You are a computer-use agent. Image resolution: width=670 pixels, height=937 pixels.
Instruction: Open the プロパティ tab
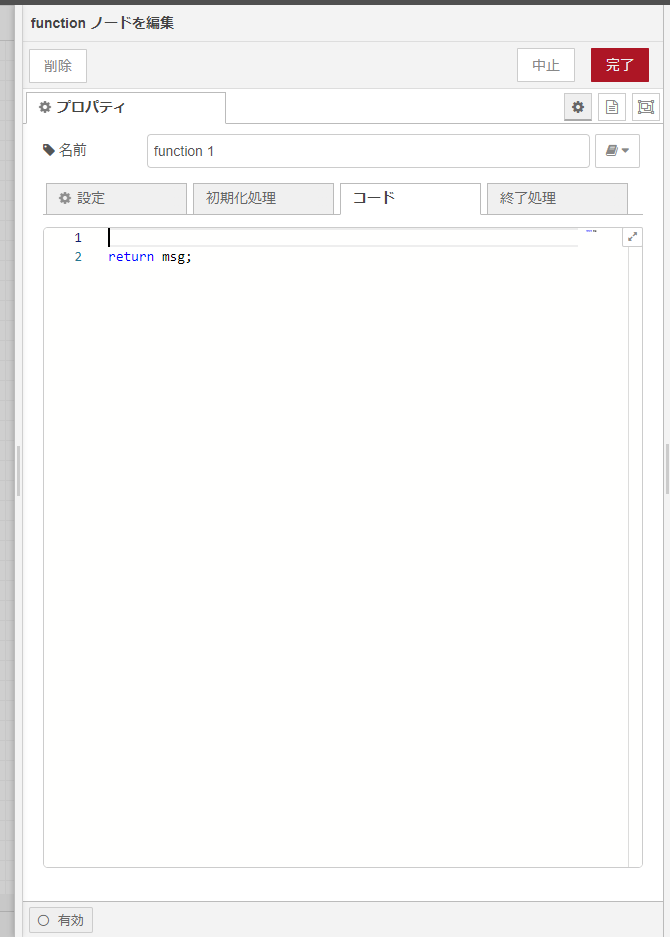coord(126,108)
